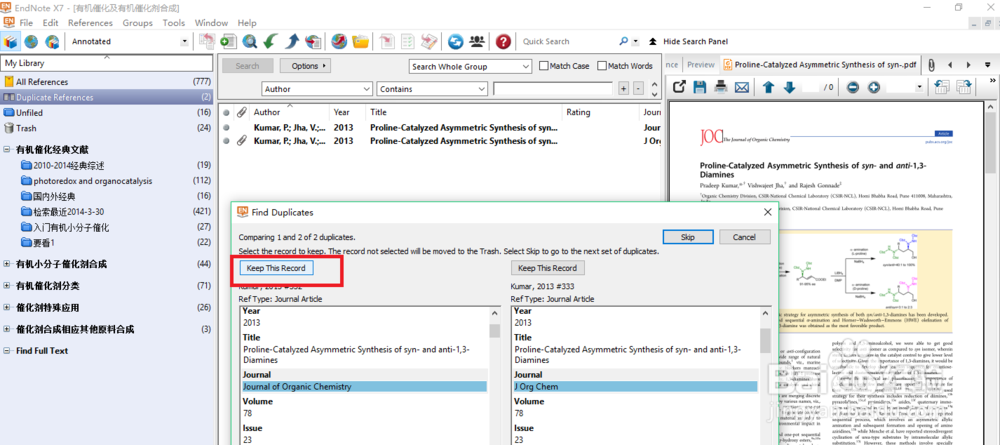
Task: Click the blue Export arrow icon
Action: click(x=292, y=41)
